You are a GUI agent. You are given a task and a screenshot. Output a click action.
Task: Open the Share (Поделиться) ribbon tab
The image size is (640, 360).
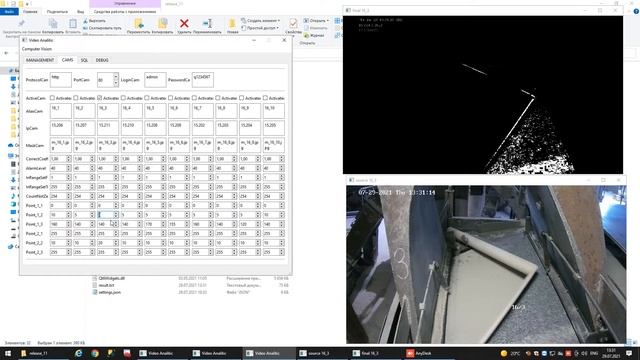pyautogui.click(x=57, y=11)
